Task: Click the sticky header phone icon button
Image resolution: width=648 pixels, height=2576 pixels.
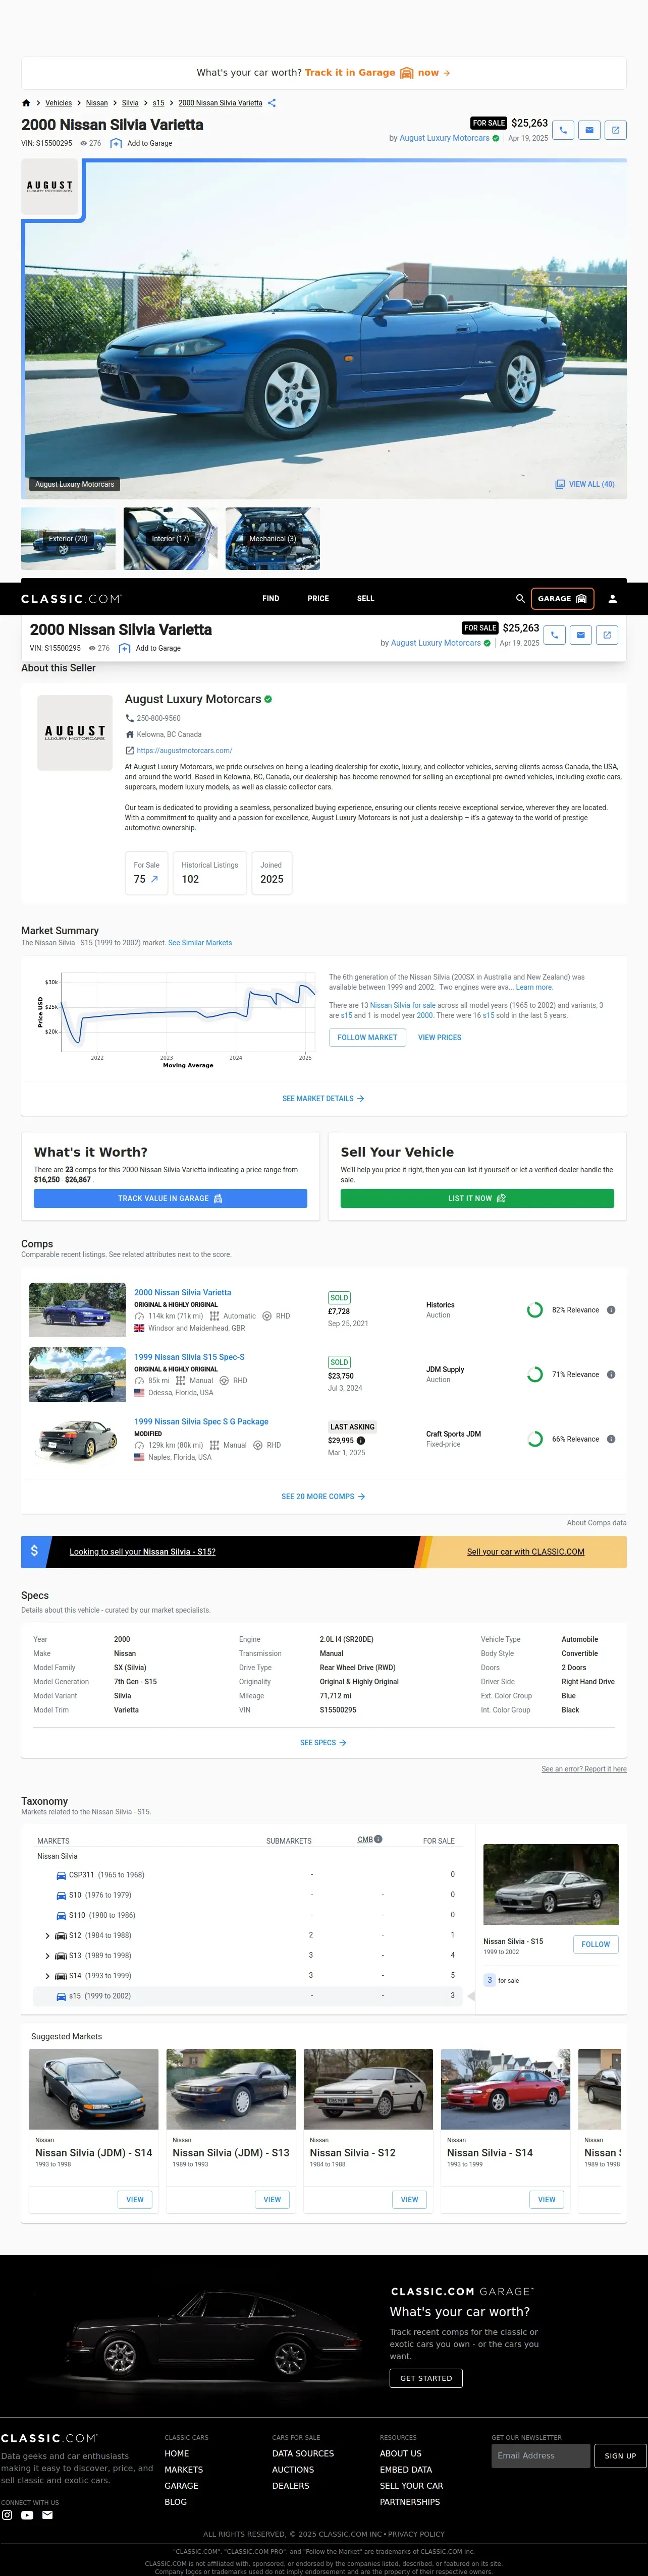Action: click(555, 635)
